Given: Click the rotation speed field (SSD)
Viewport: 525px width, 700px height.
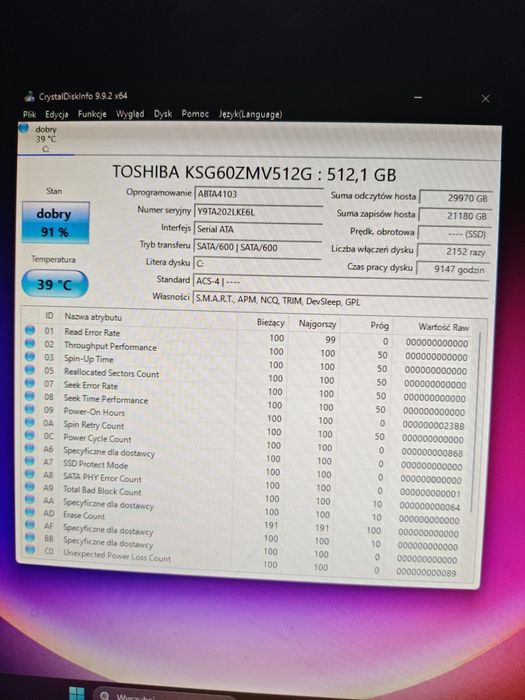Looking at the screenshot, I should point(454,233).
